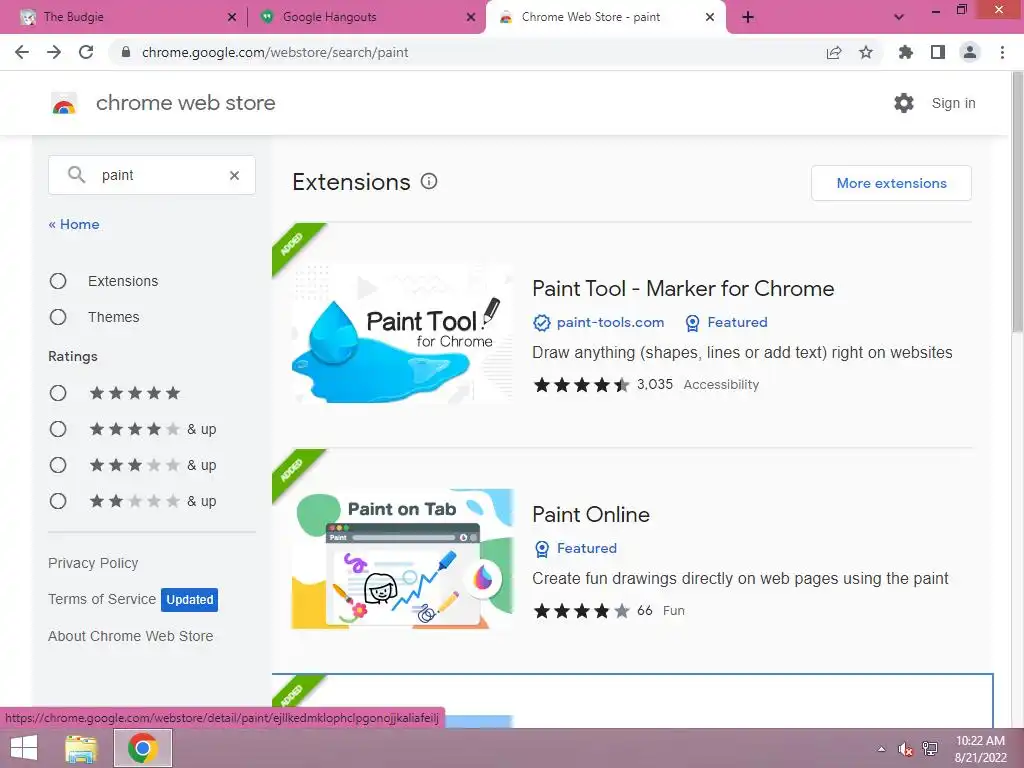
Task: Click the More extensions button
Action: point(891,183)
